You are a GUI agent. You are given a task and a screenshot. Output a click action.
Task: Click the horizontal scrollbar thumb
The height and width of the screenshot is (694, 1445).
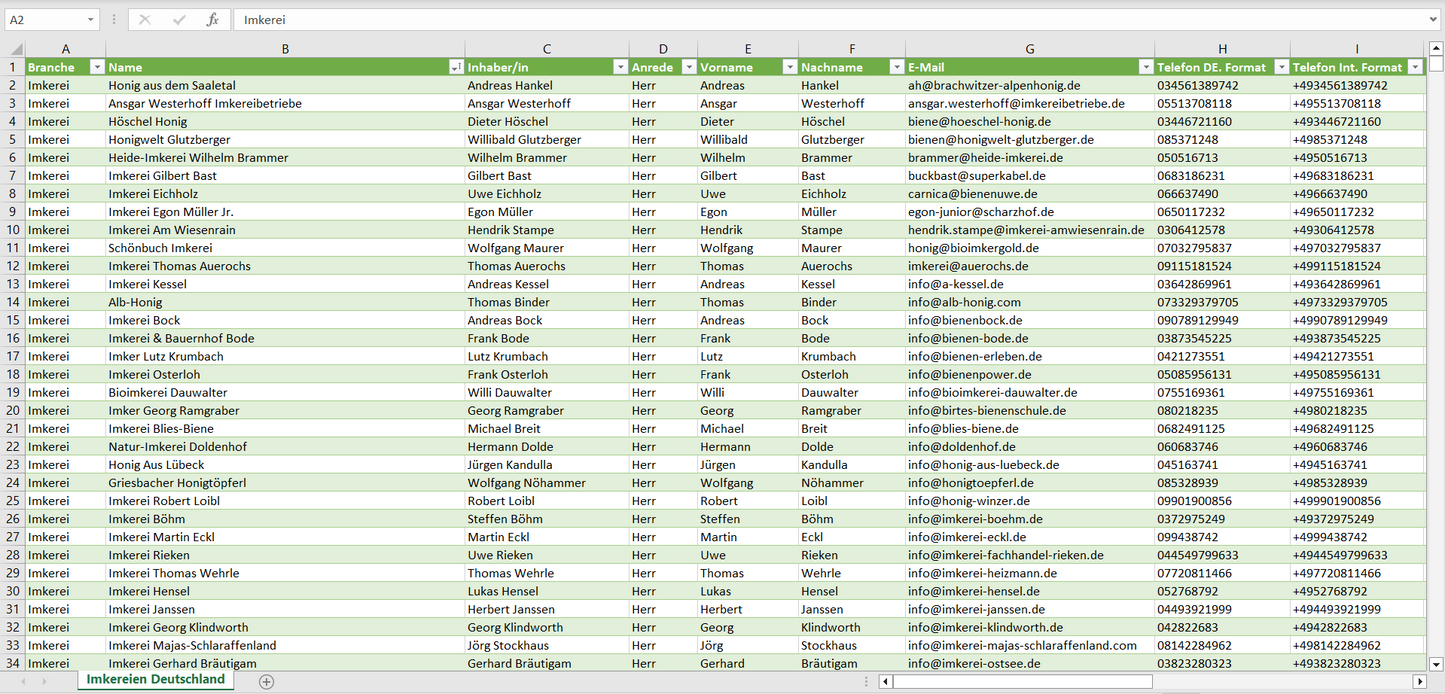(x=1020, y=681)
